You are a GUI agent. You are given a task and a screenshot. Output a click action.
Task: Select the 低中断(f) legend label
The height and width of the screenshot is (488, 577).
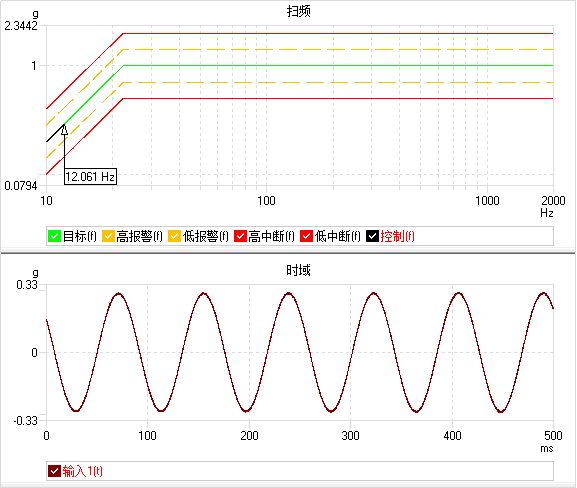(337, 236)
